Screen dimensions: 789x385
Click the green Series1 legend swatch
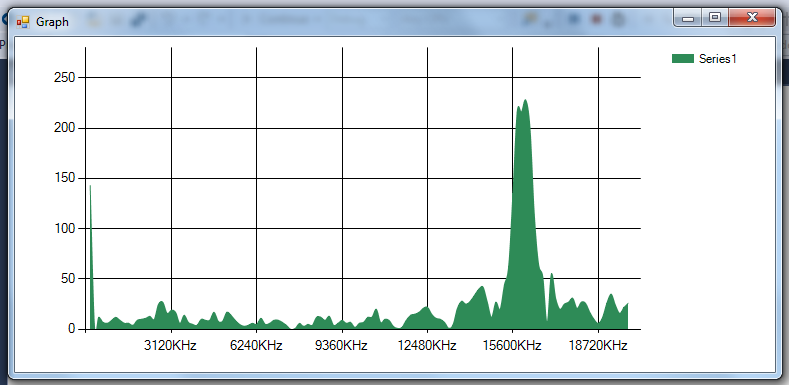point(683,59)
